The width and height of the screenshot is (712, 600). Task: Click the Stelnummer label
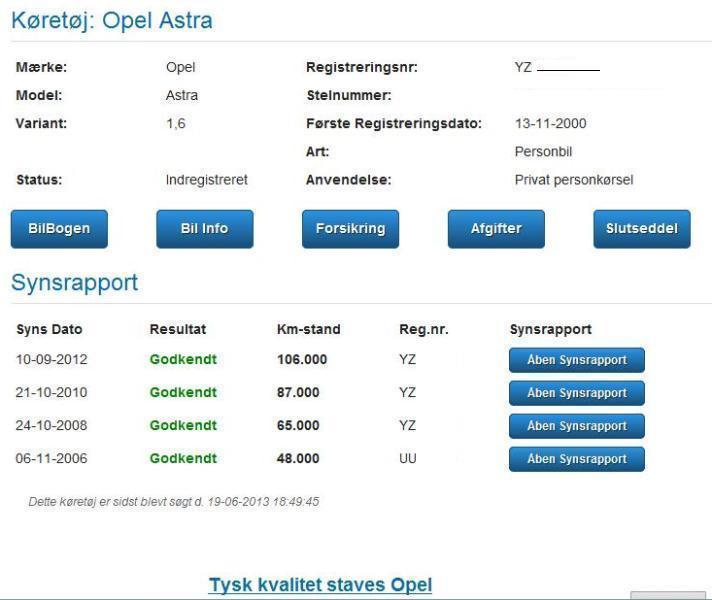coord(349,95)
